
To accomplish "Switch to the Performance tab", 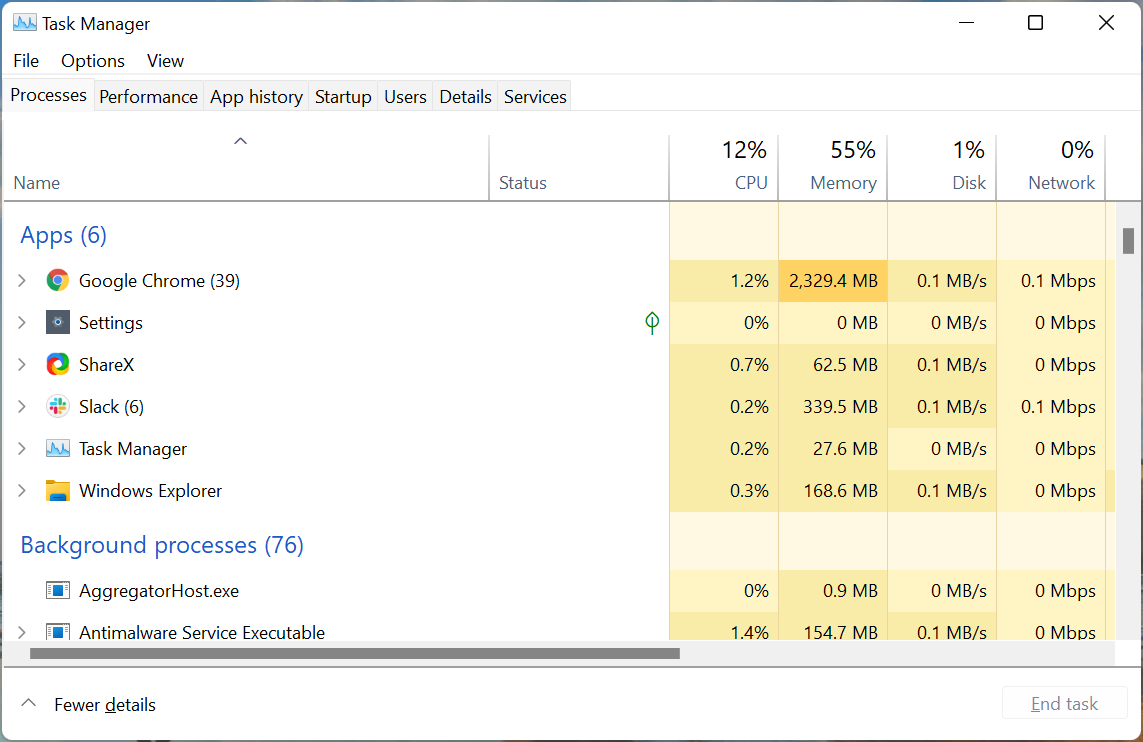I will [x=148, y=95].
